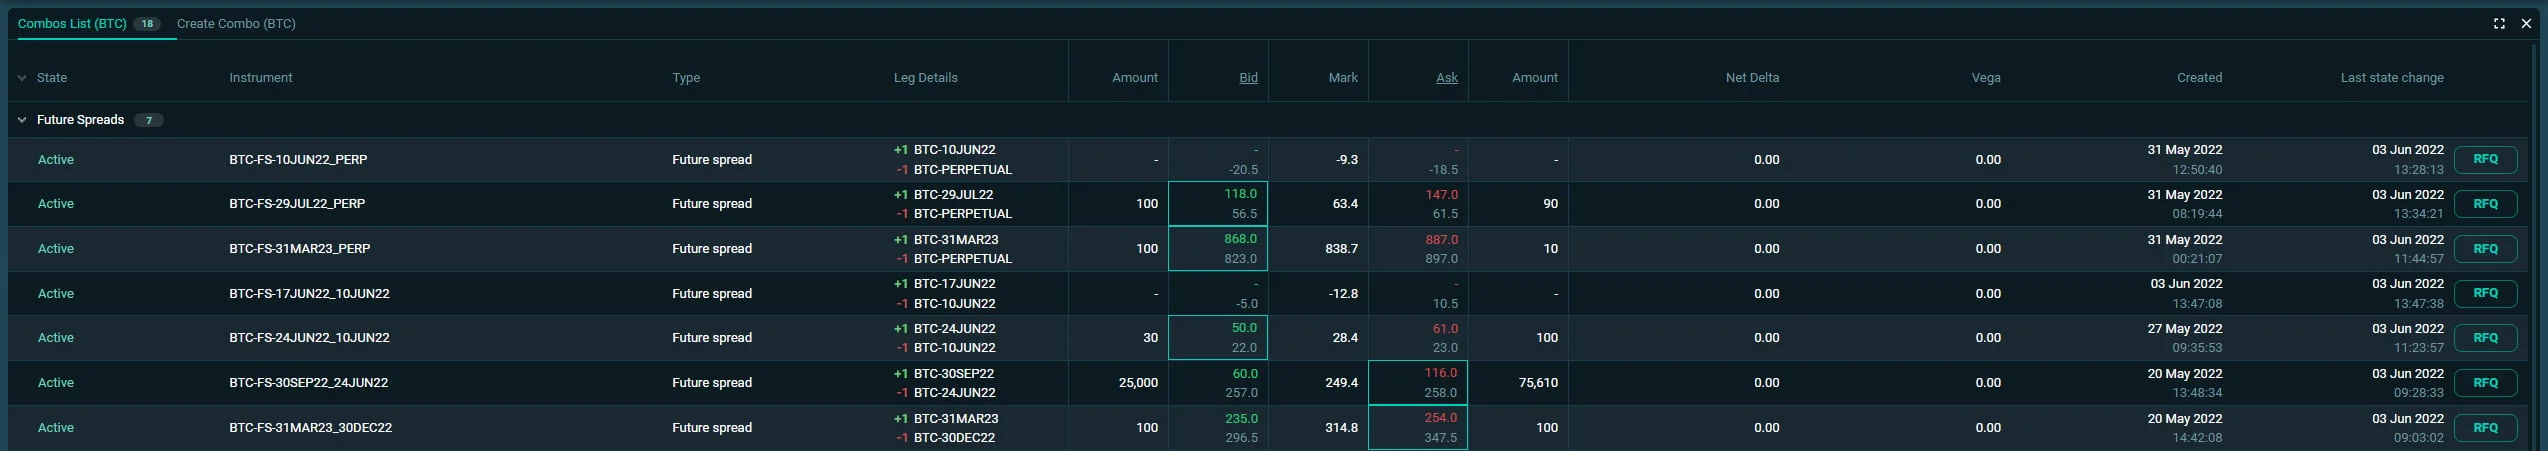Screen dimensions: 2548x451
Task: Click the 254.0 ask cell
Action: click(1418, 428)
